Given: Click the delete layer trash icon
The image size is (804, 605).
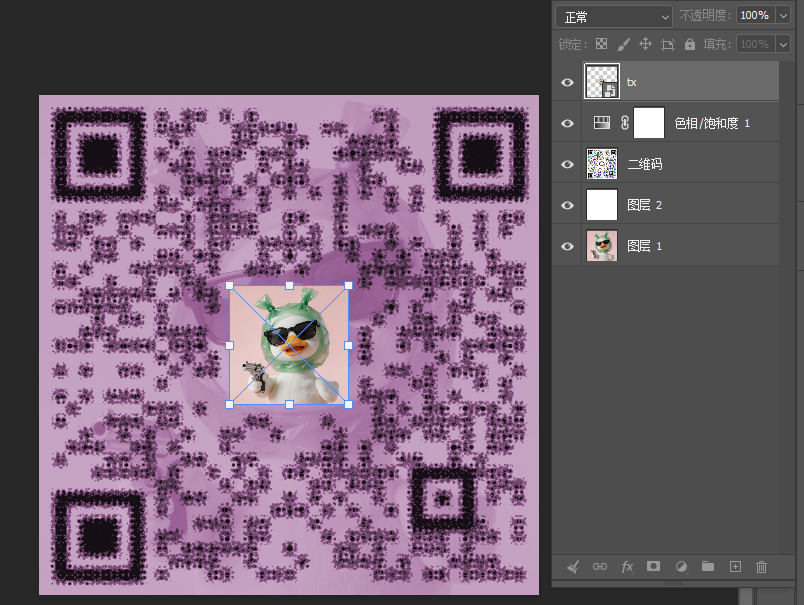Looking at the screenshot, I should (x=761, y=567).
